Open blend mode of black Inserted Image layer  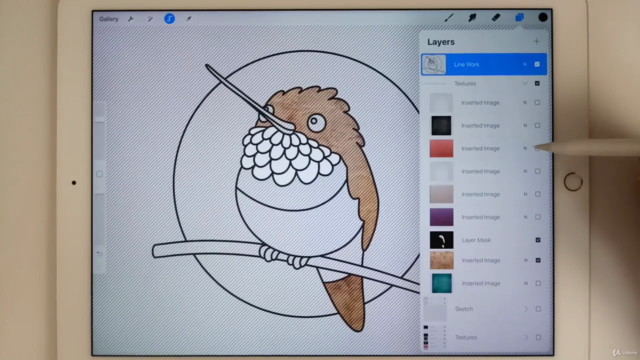[525, 126]
